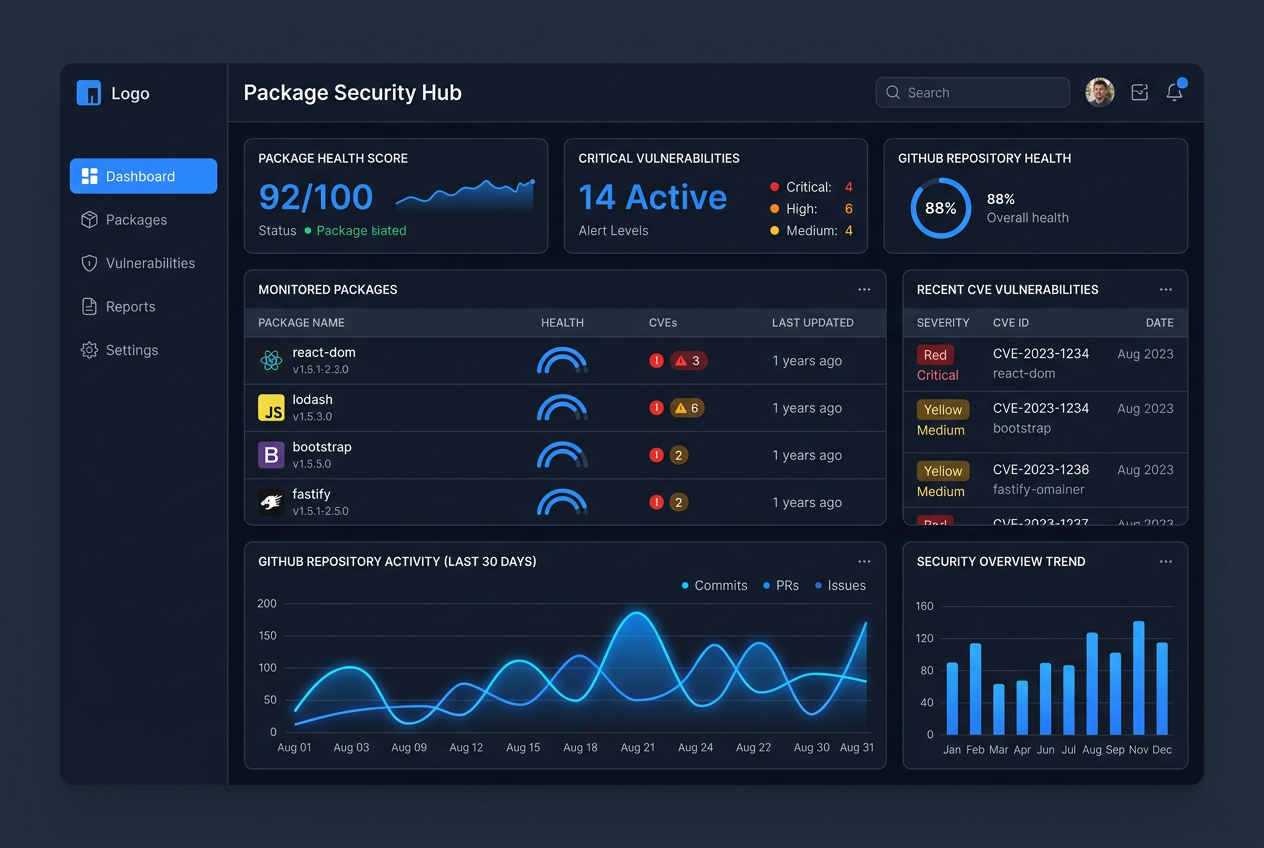Sort by PACKAGE NAME column header
1264x848 pixels.
[x=301, y=323]
